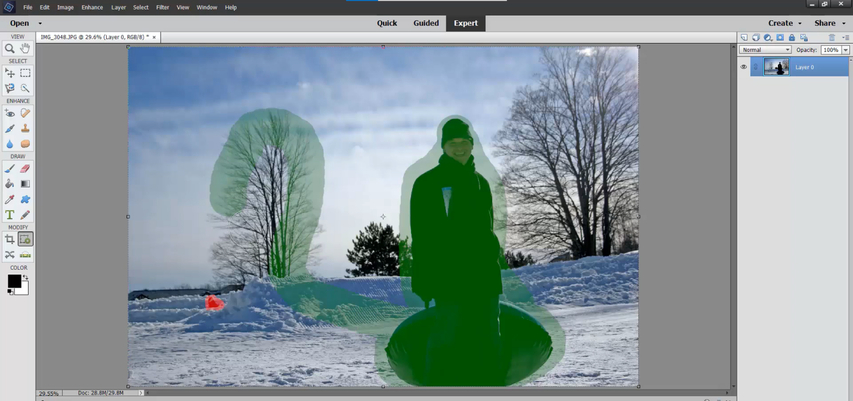Activate the Horizontal Type tool
Viewport: 853px width, 401px height.
pyautogui.click(x=9, y=215)
